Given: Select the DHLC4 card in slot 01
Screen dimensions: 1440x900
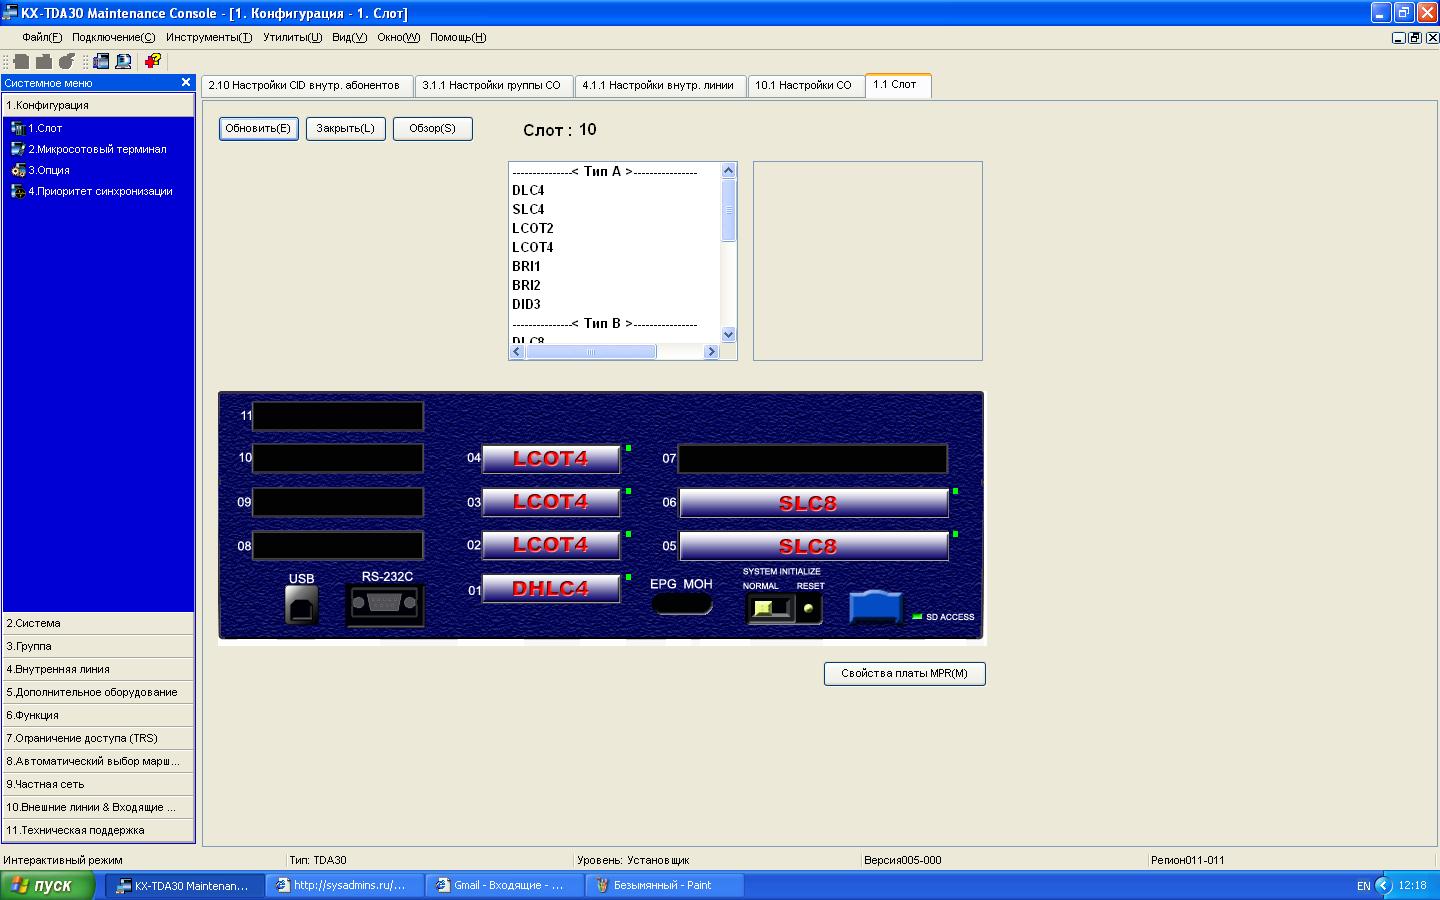Looking at the screenshot, I should [551, 589].
